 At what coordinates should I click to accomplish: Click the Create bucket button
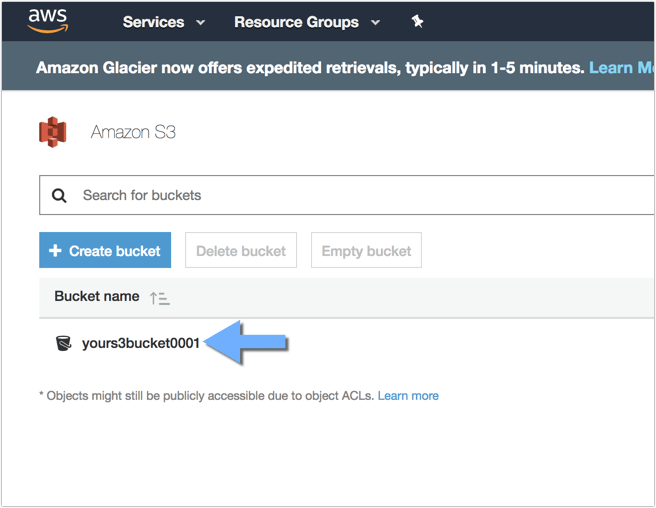tap(105, 250)
